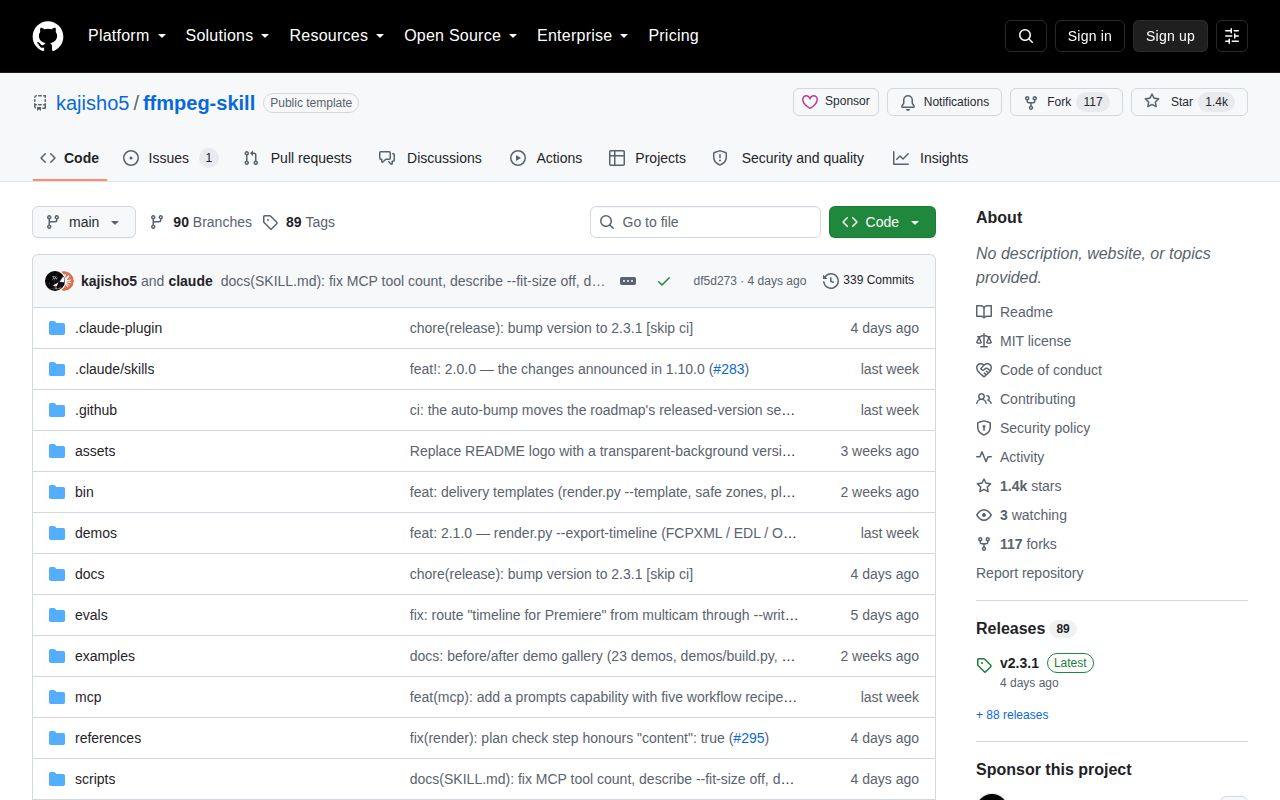Click the Notifications bell button
This screenshot has height=800, width=1280.
coord(944,102)
